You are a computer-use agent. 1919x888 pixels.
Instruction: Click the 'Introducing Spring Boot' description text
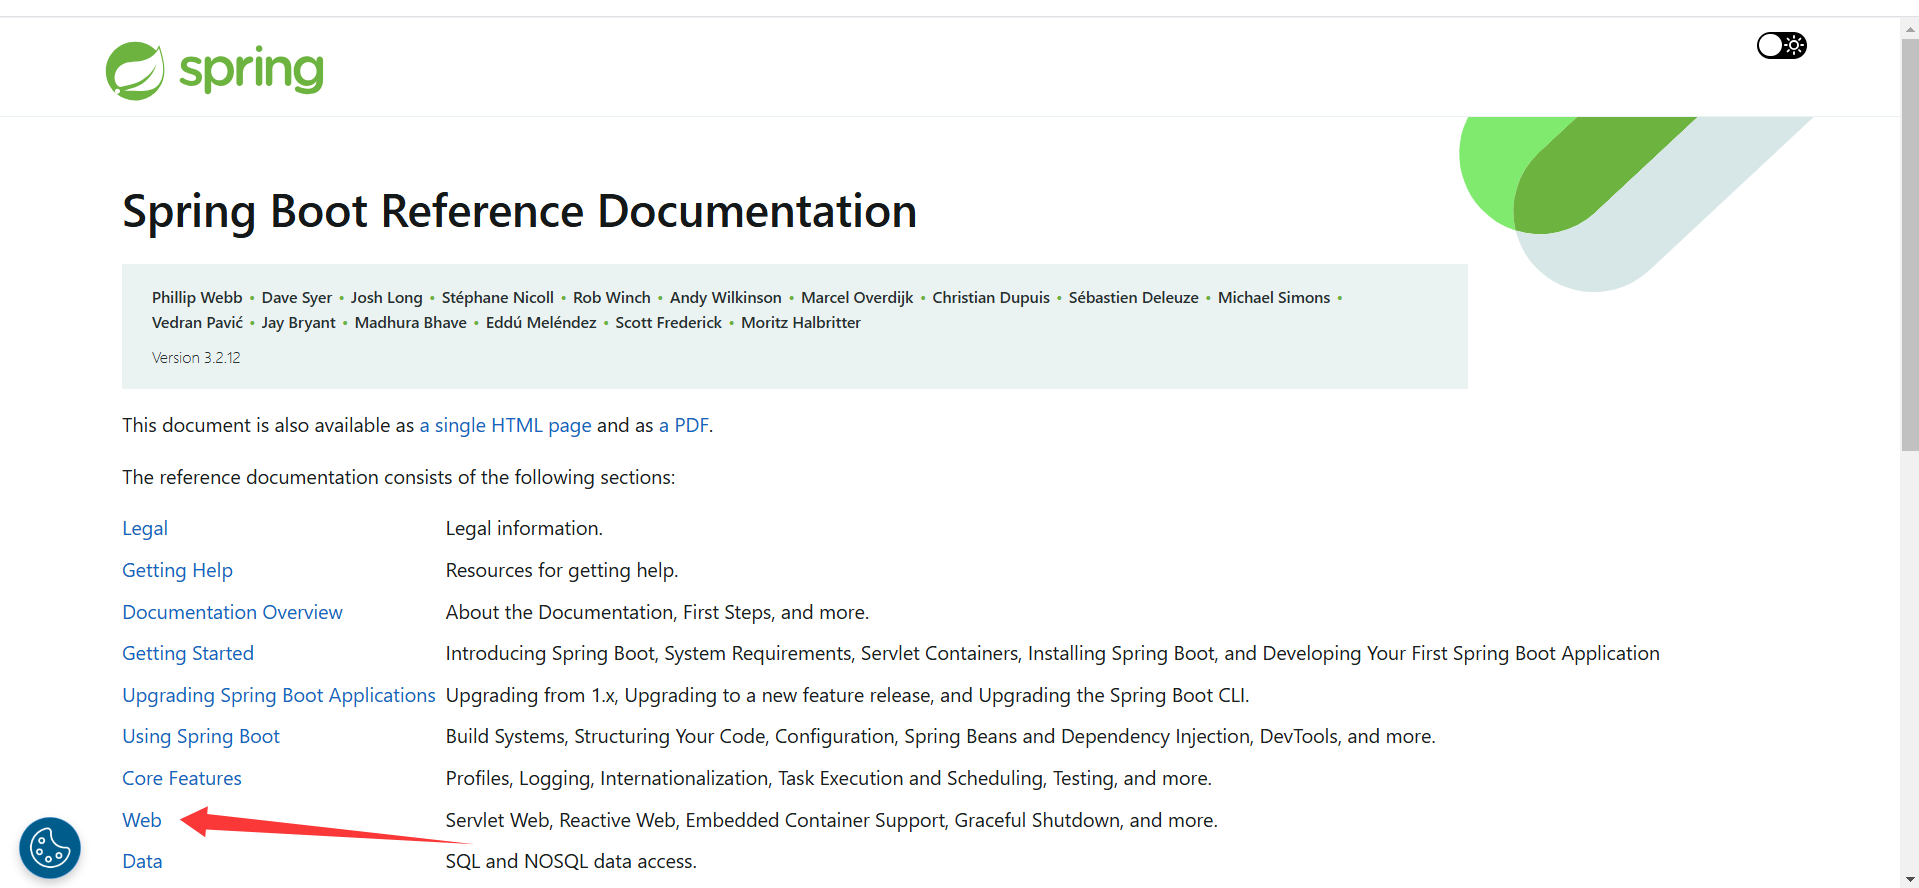pyautogui.click(x=1053, y=653)
